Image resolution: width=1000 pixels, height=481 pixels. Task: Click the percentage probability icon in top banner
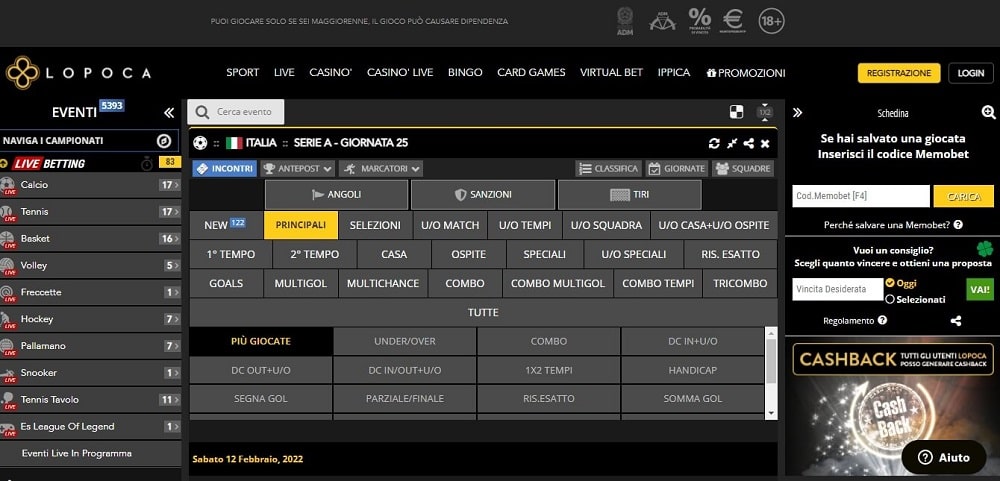(700, 21)
